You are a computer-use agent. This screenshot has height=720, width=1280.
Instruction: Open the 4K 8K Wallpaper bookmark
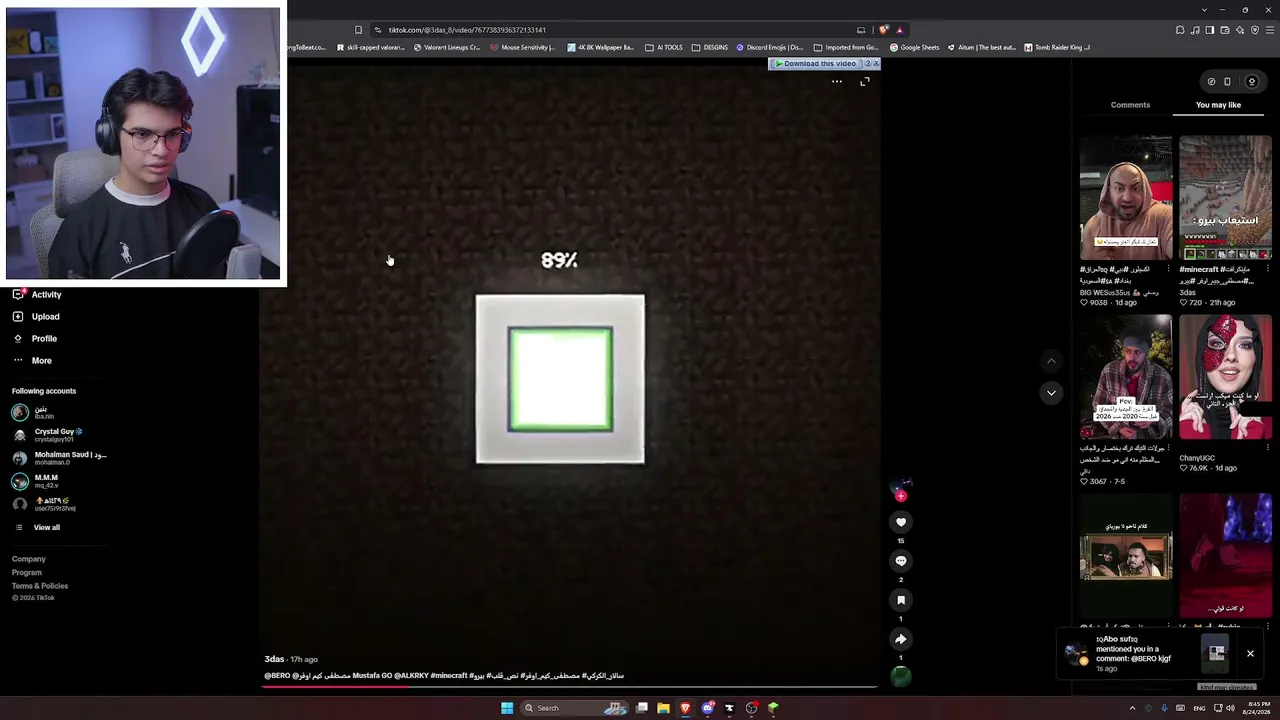tap(600, 47)
